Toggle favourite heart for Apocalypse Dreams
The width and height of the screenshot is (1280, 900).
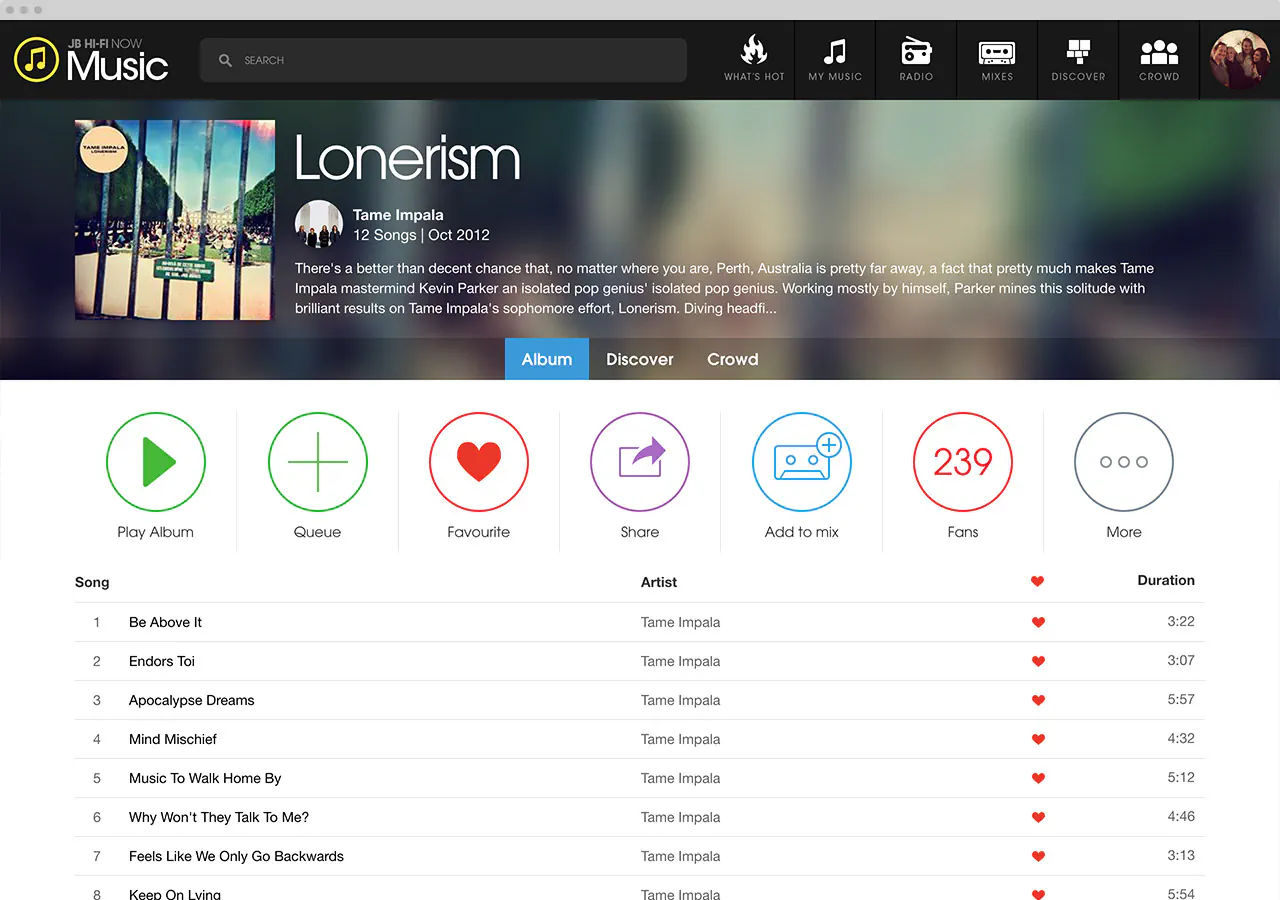1038,700
